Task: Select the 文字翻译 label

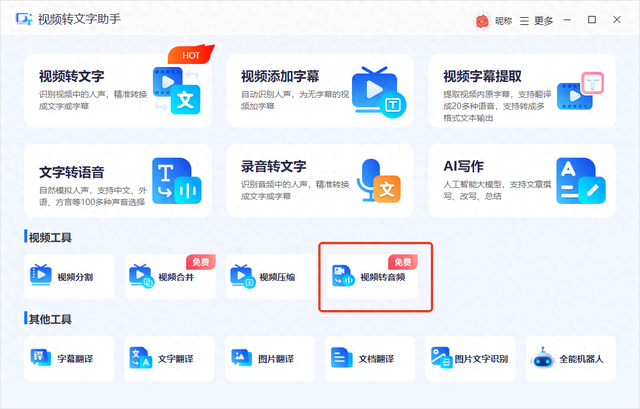Action: tap(176, 359)
